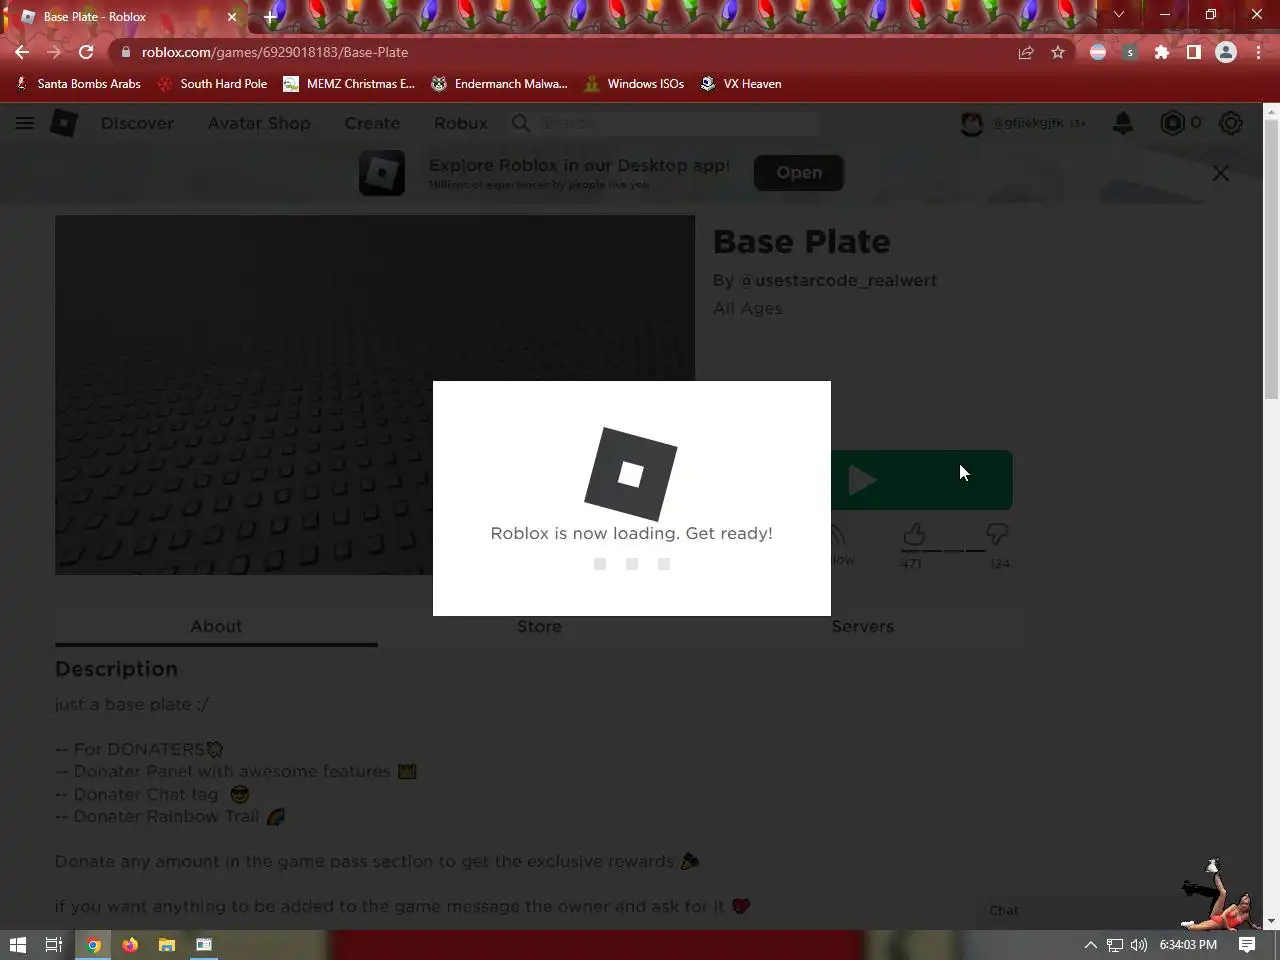Click Open for the desktop app
Viewport: 1280px width, 960px height.
tap(799, 172)
